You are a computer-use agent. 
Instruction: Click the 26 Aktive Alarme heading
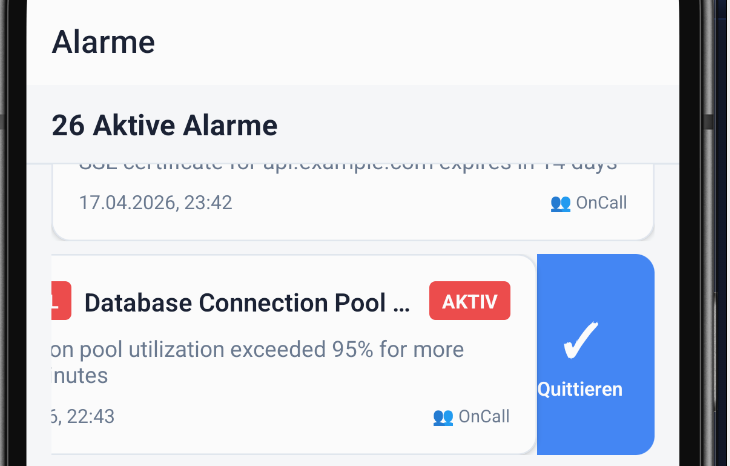(x=164, y=126)
